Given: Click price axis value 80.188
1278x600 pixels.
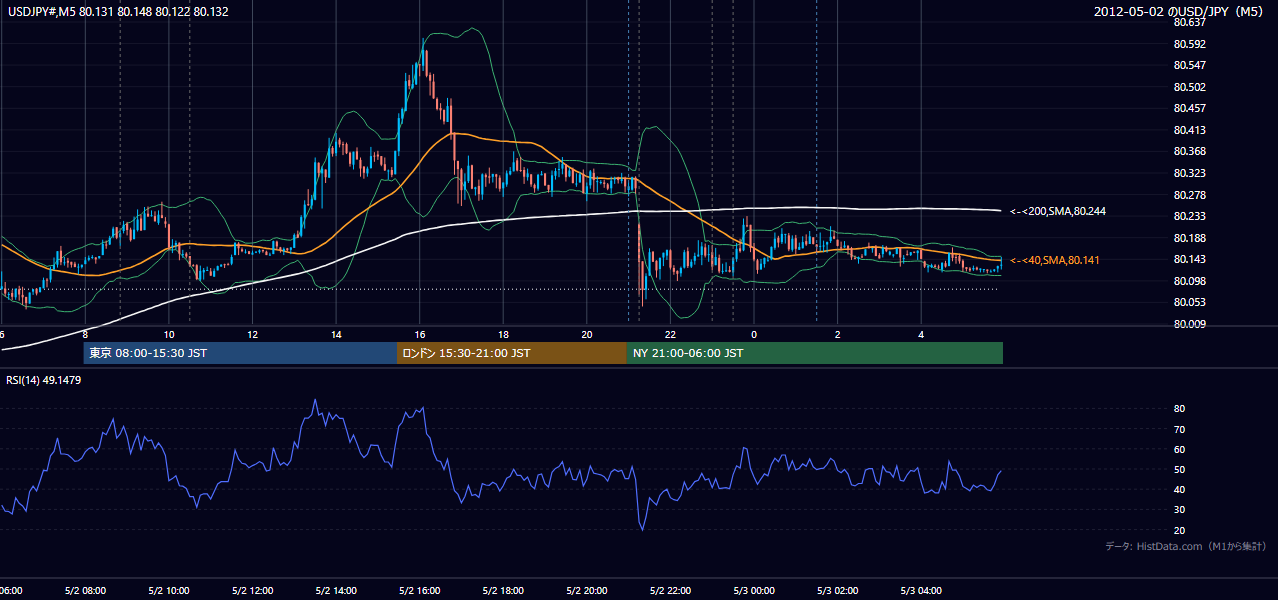Looking at the screenshot, I should (1189, 238).
